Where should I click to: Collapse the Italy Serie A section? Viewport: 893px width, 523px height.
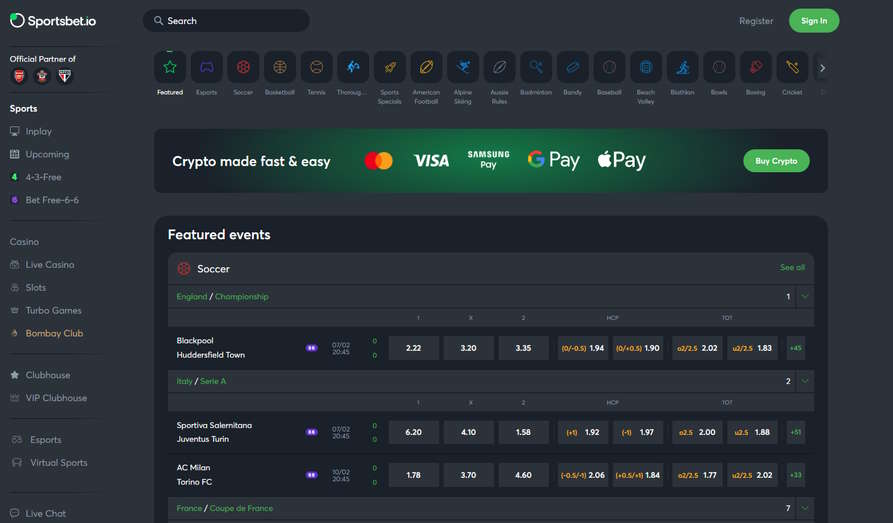(x=805, y=381)
